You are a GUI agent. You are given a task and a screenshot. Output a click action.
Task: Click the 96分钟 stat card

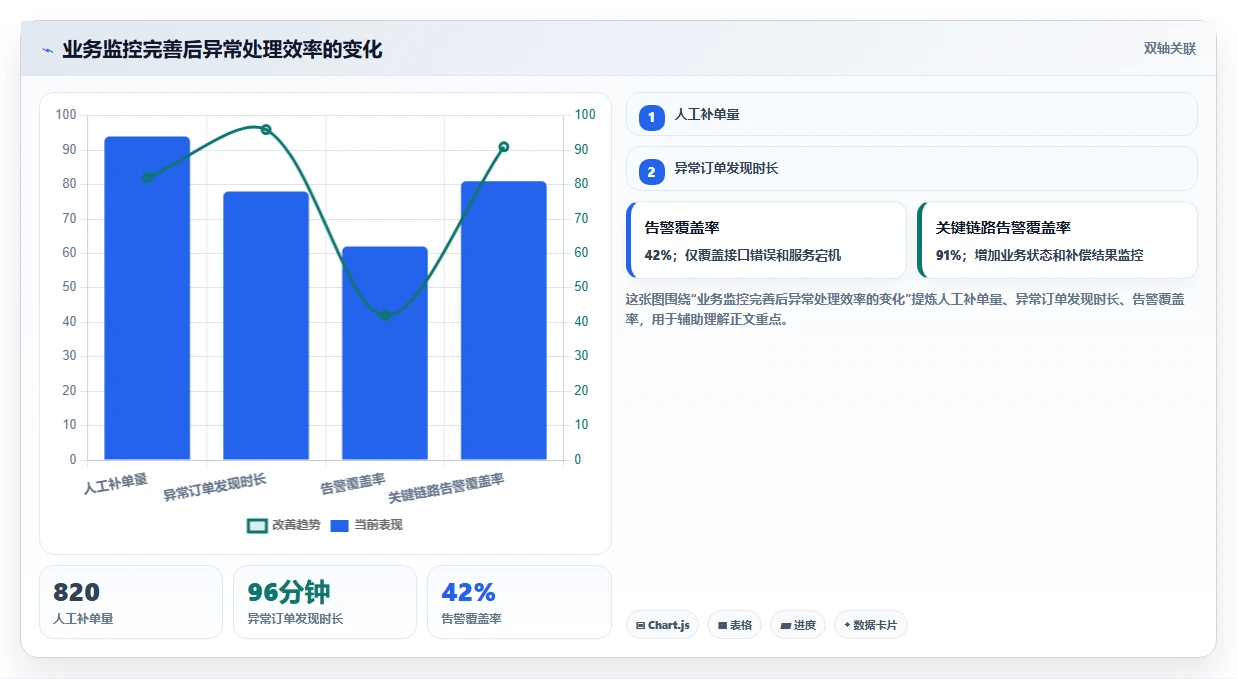325,602
